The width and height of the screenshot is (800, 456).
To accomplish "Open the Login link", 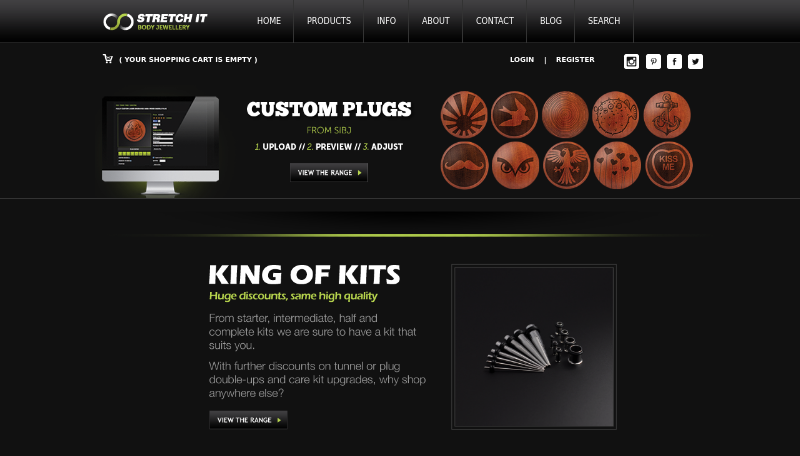I will point(522,60).
